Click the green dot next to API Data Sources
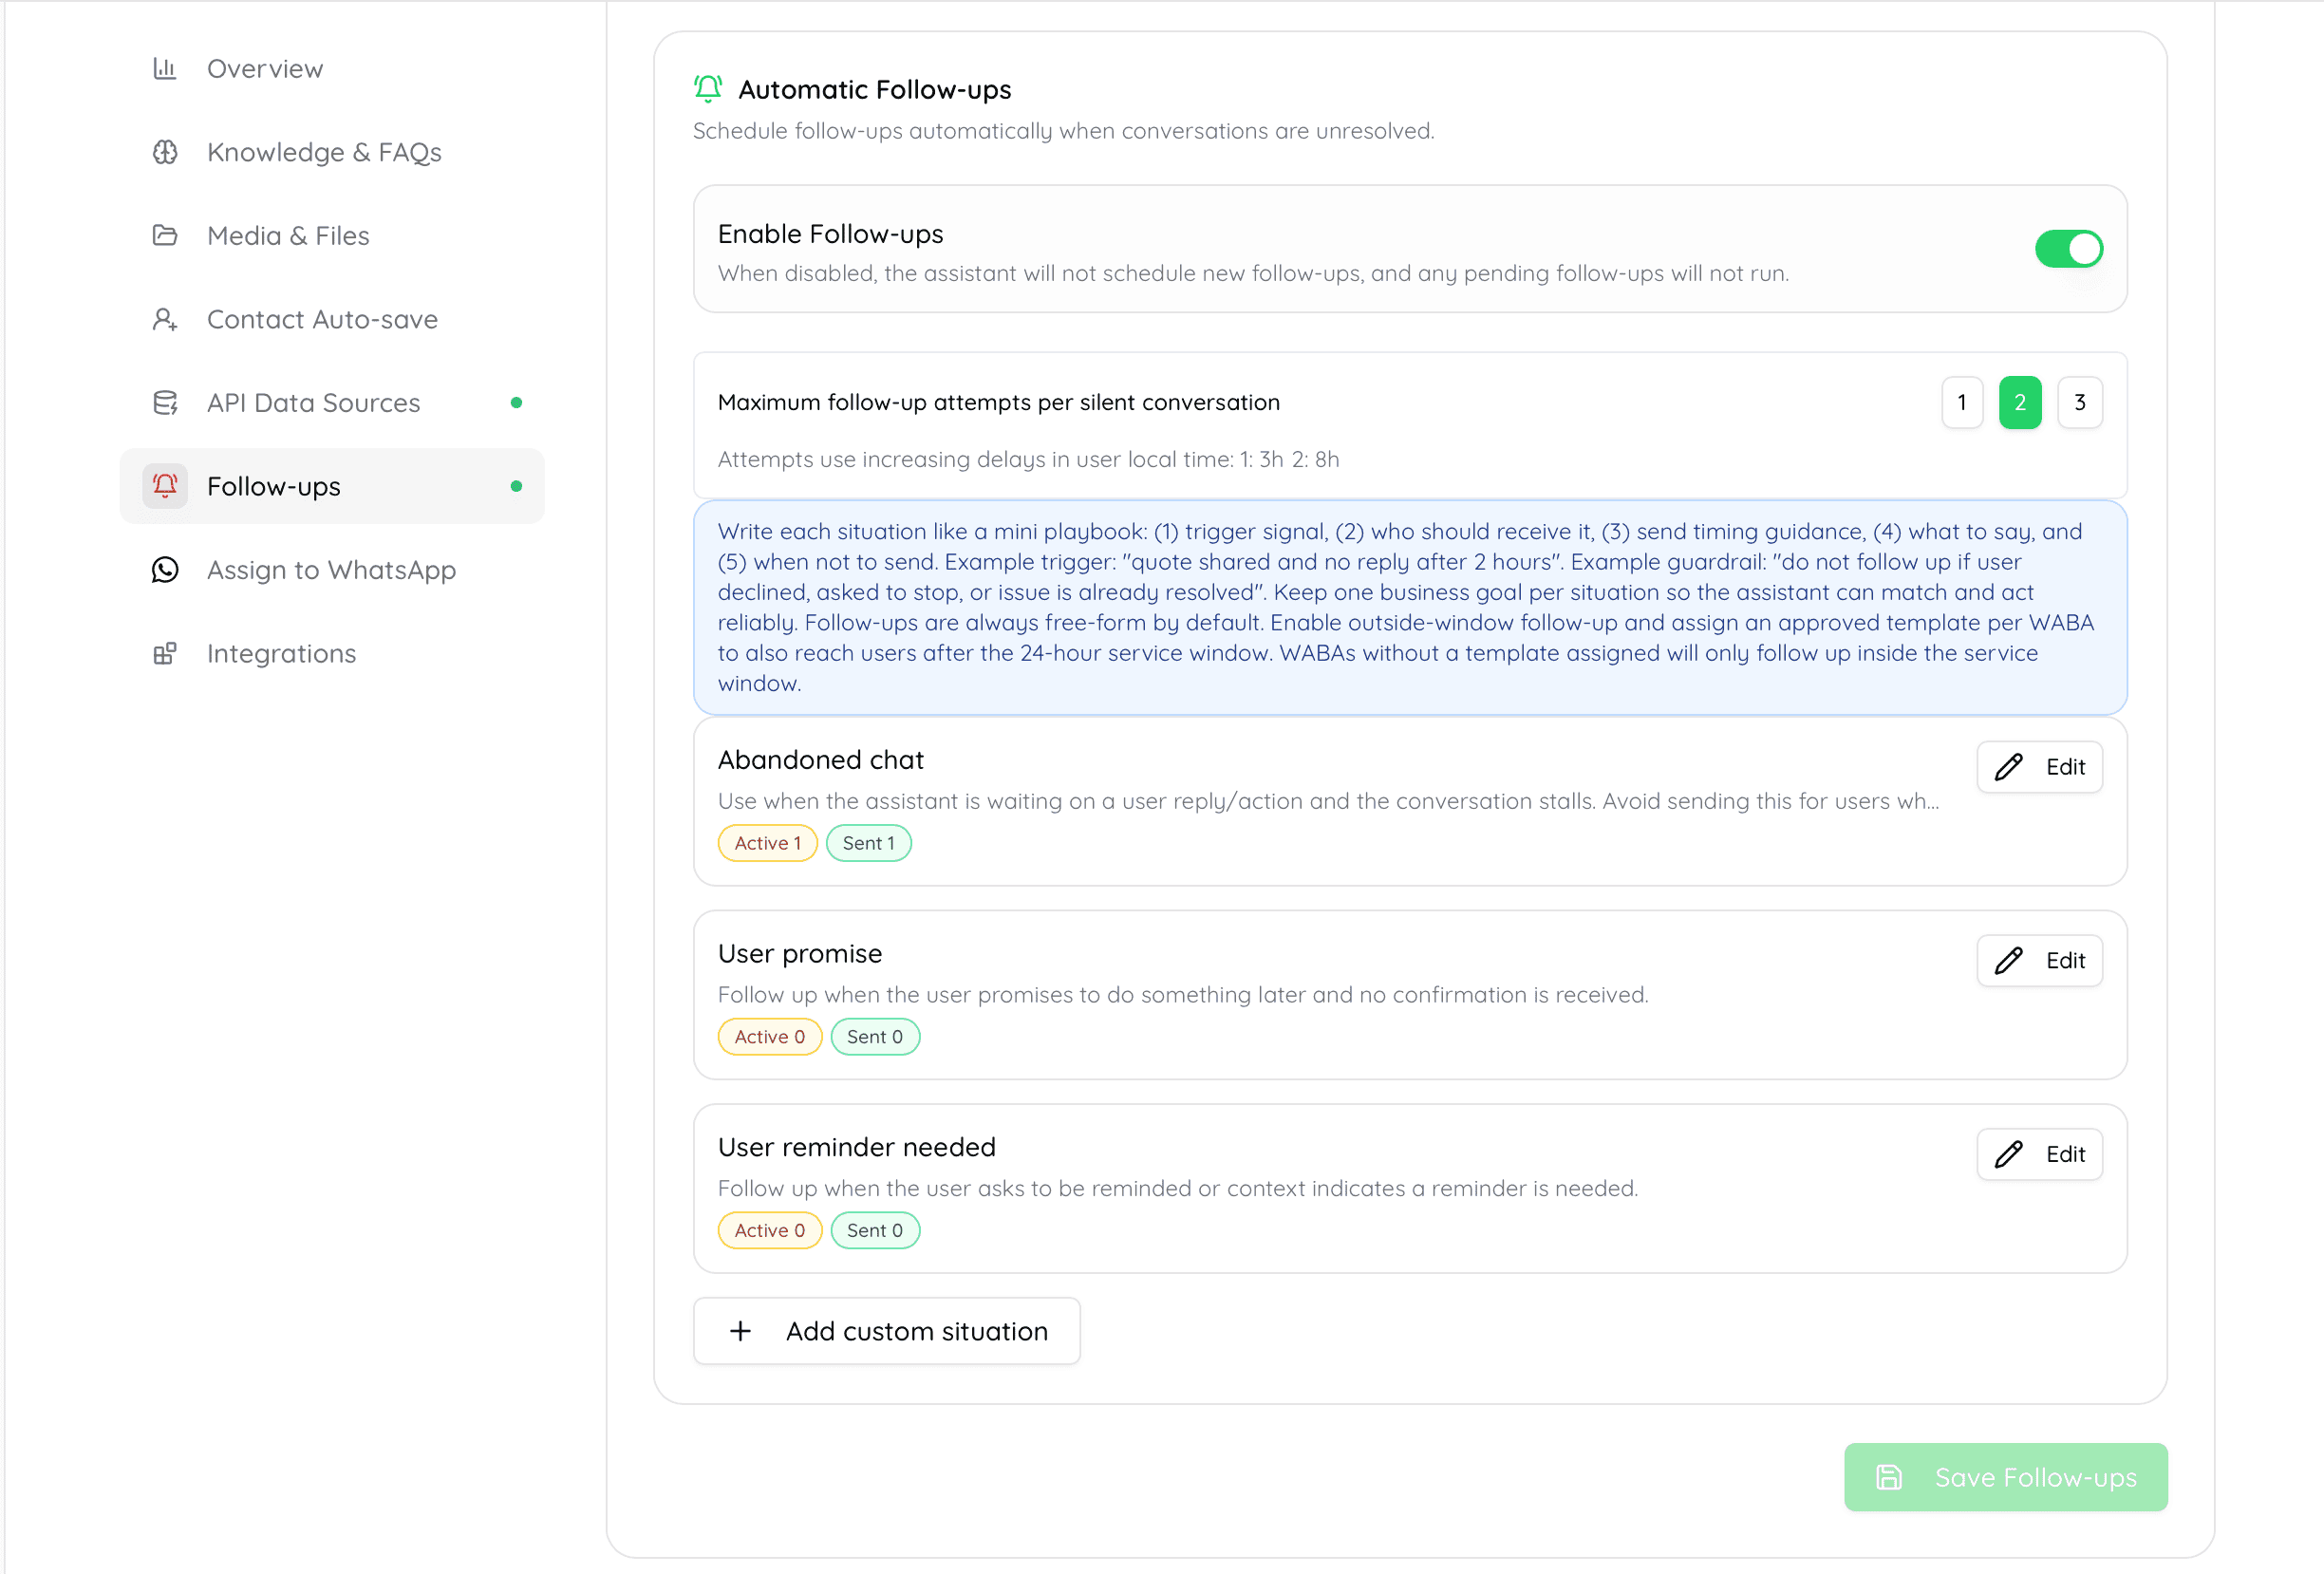Viewport: 2324px width, 1574px height. coord(516,403)
